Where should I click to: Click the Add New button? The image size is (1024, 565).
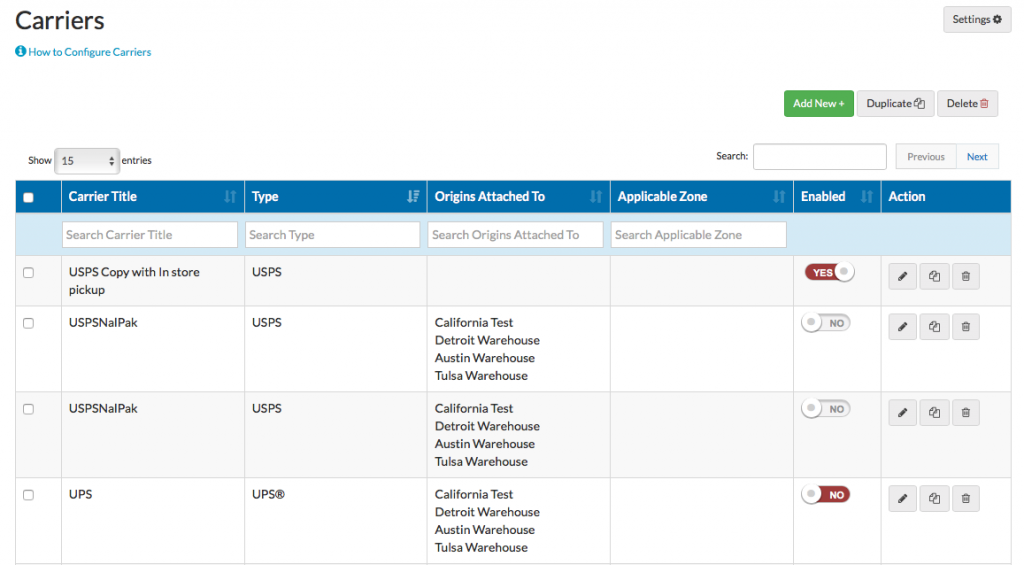[x=818, y=103]
